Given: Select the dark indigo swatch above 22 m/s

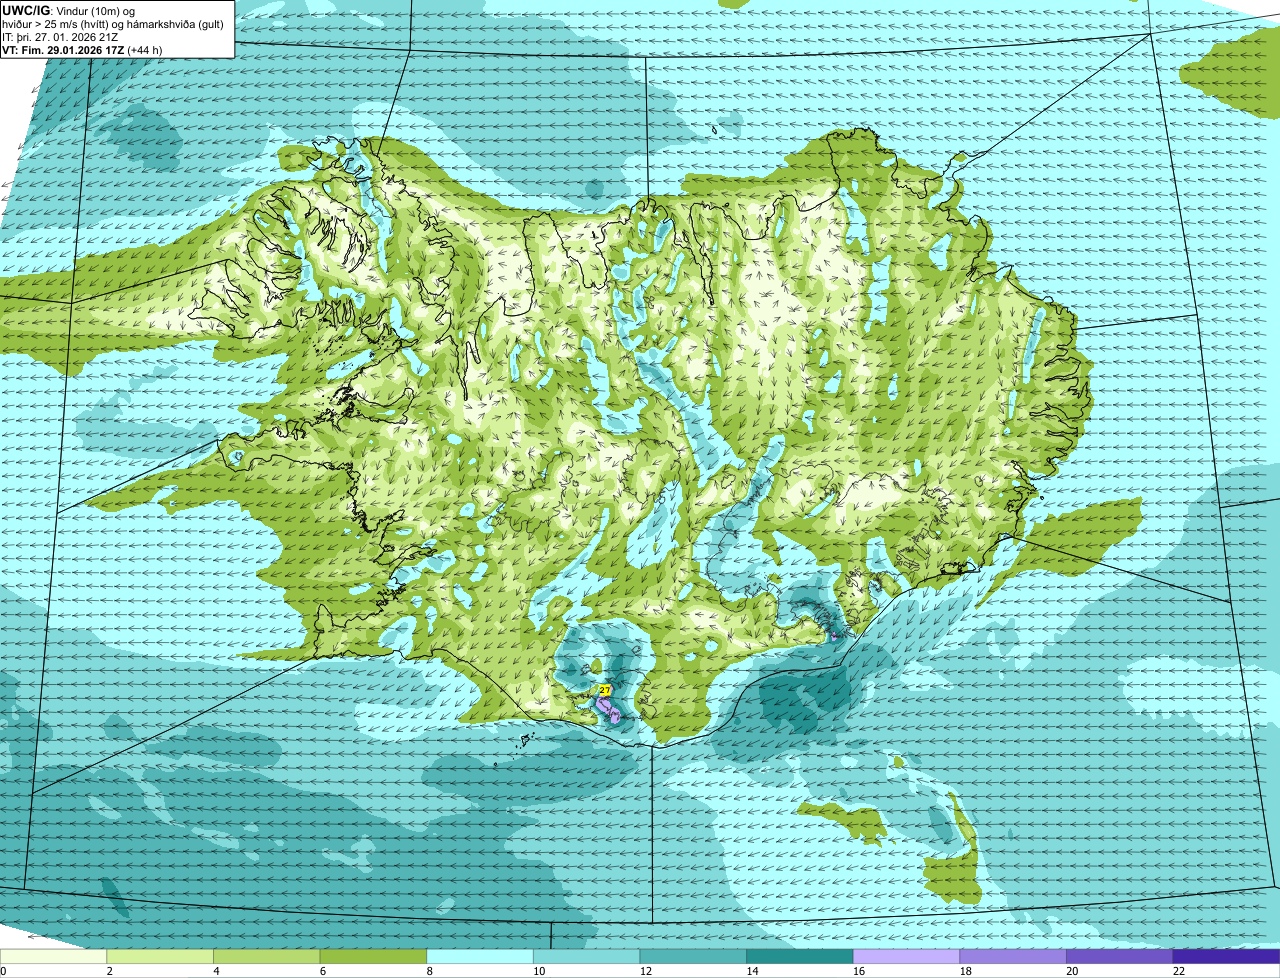Looking at the screenshot, I should [1226, 956].
